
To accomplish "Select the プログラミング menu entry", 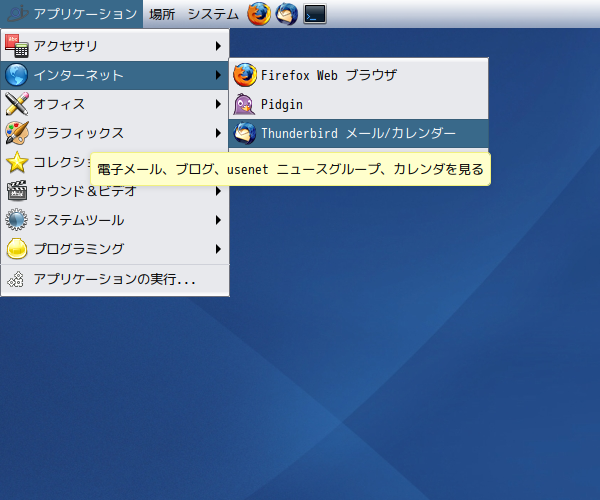I will 115,249.
